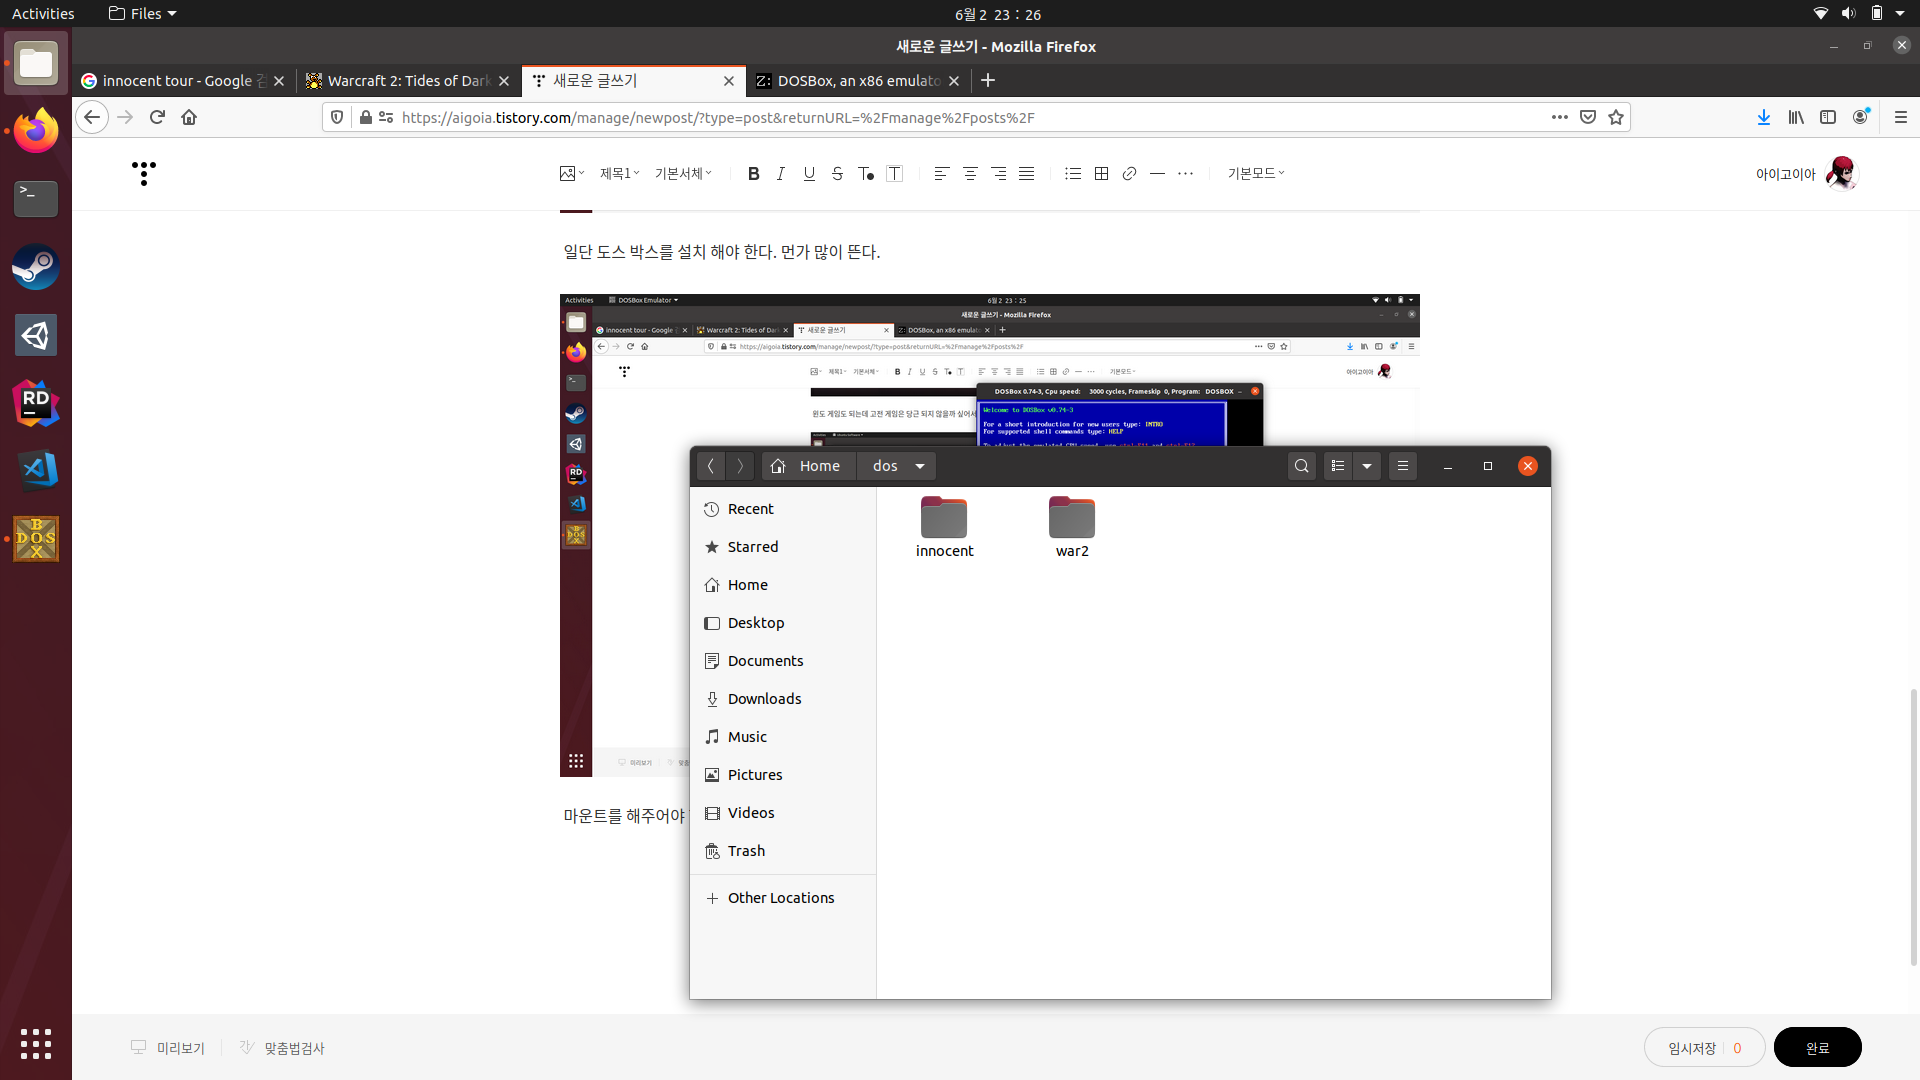Click the 완료 publish button

[x=1817, y=1048]
